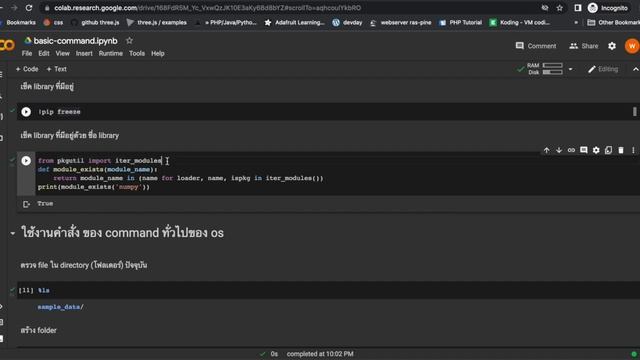
Task: Open the Editing mode dropdown
Action: [x=603, y=69]
